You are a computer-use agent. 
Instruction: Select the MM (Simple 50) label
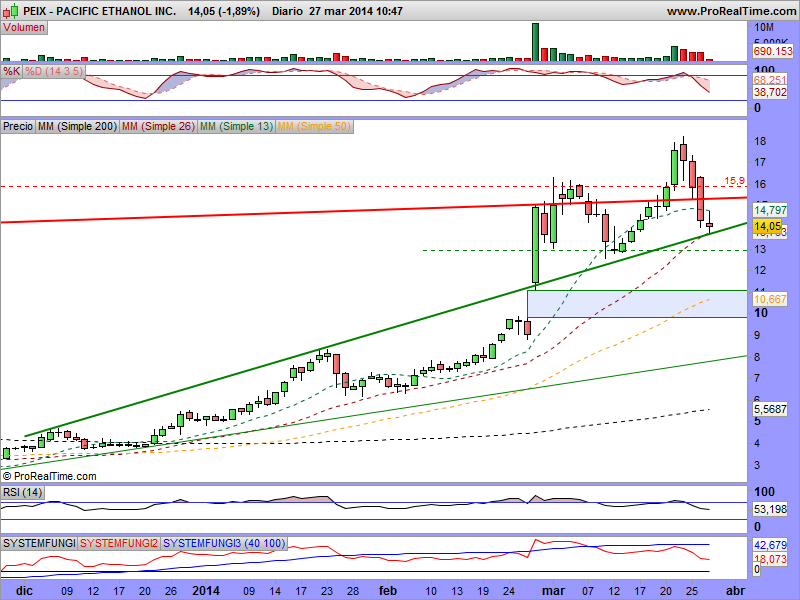tap(314, 126)
